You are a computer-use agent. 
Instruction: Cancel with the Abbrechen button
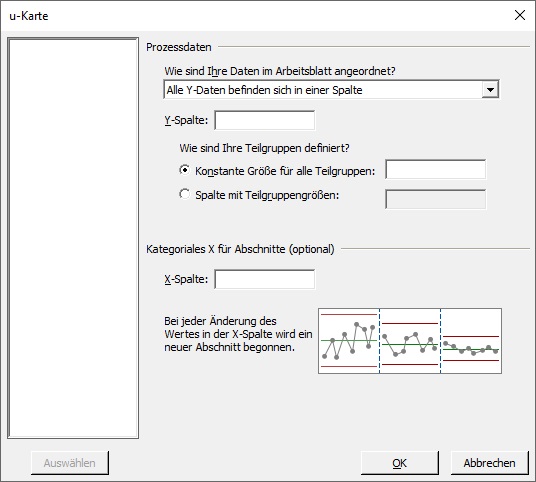coord(490,463)
